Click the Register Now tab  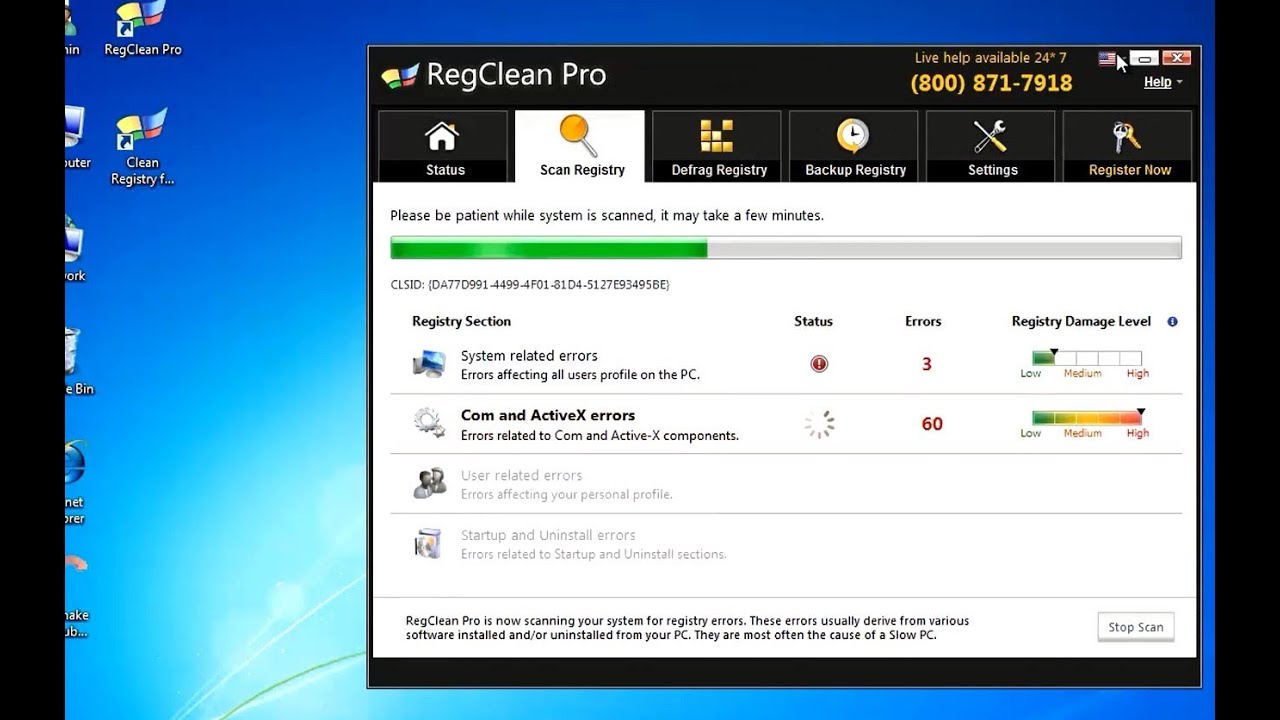(1128, 146)
